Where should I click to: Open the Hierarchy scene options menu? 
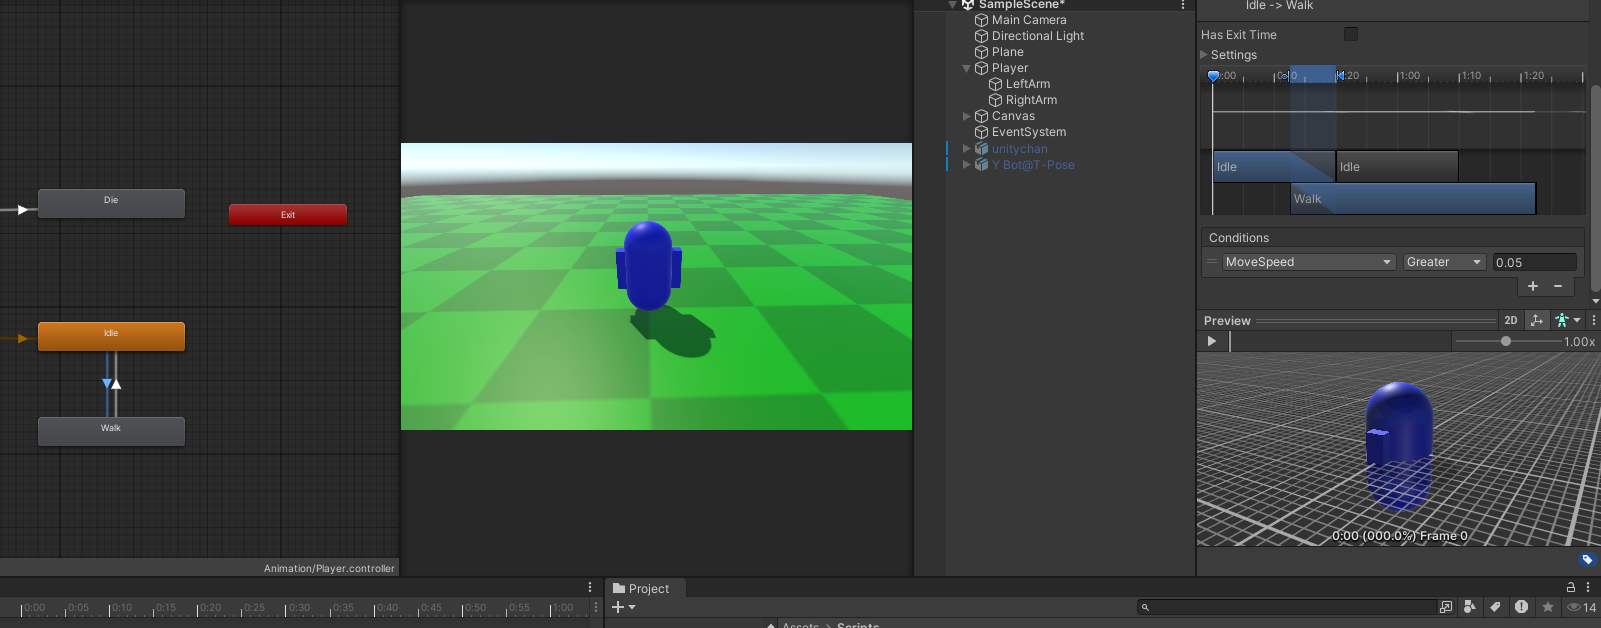pos(1183,5)
